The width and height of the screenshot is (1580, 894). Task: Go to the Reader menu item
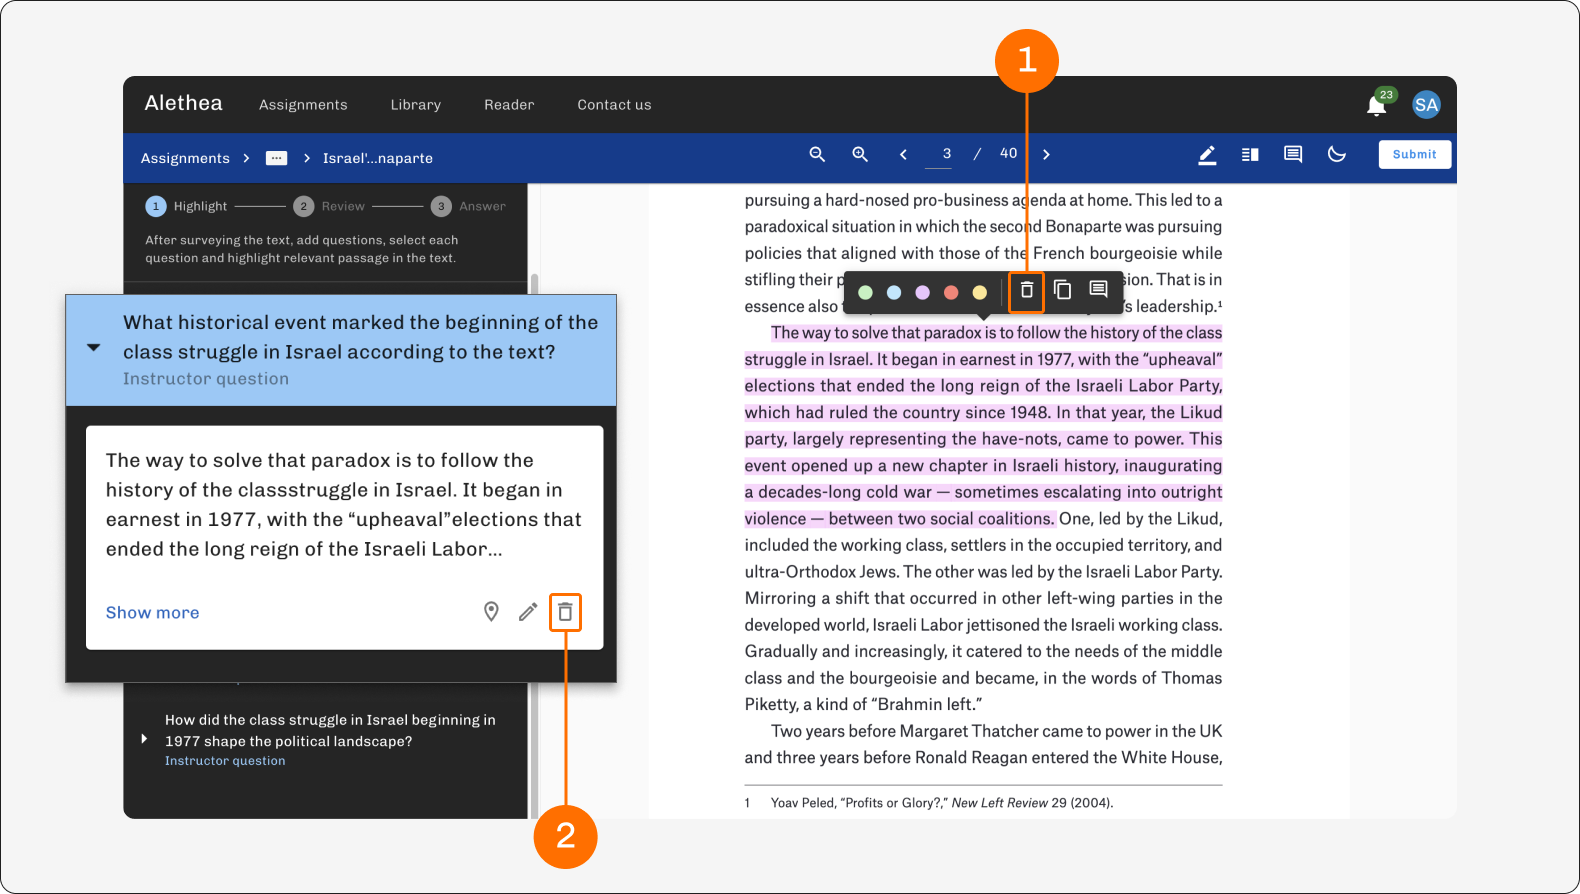pos(509,105)
